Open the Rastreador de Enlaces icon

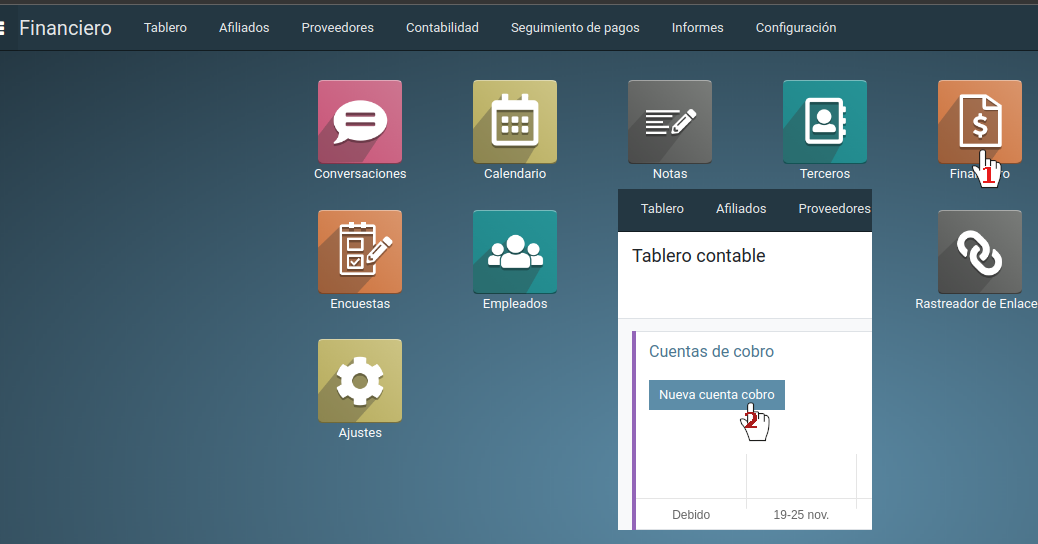pyautogui.click(x=979, y=251)
